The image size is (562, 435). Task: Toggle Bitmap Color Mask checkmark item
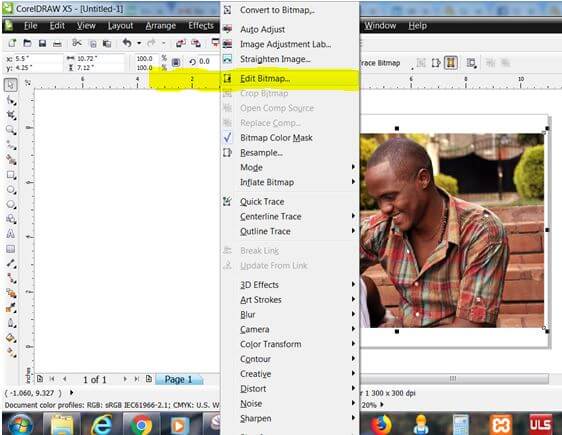point(290,138)
